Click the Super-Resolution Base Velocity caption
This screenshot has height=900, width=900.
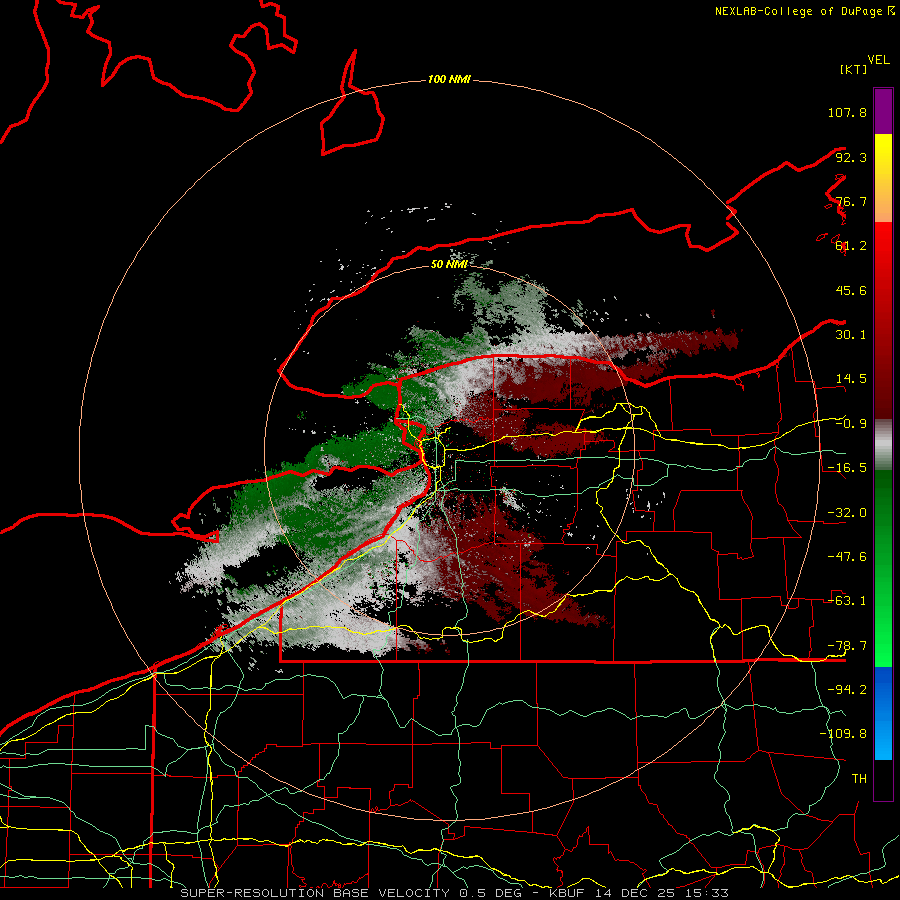[x=454, y=893]
